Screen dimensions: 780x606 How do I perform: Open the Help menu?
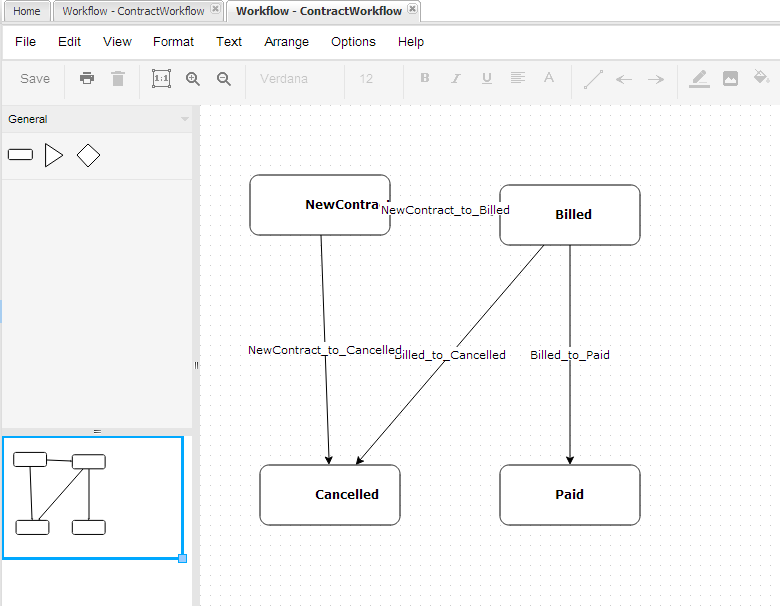tap(411, 42)
